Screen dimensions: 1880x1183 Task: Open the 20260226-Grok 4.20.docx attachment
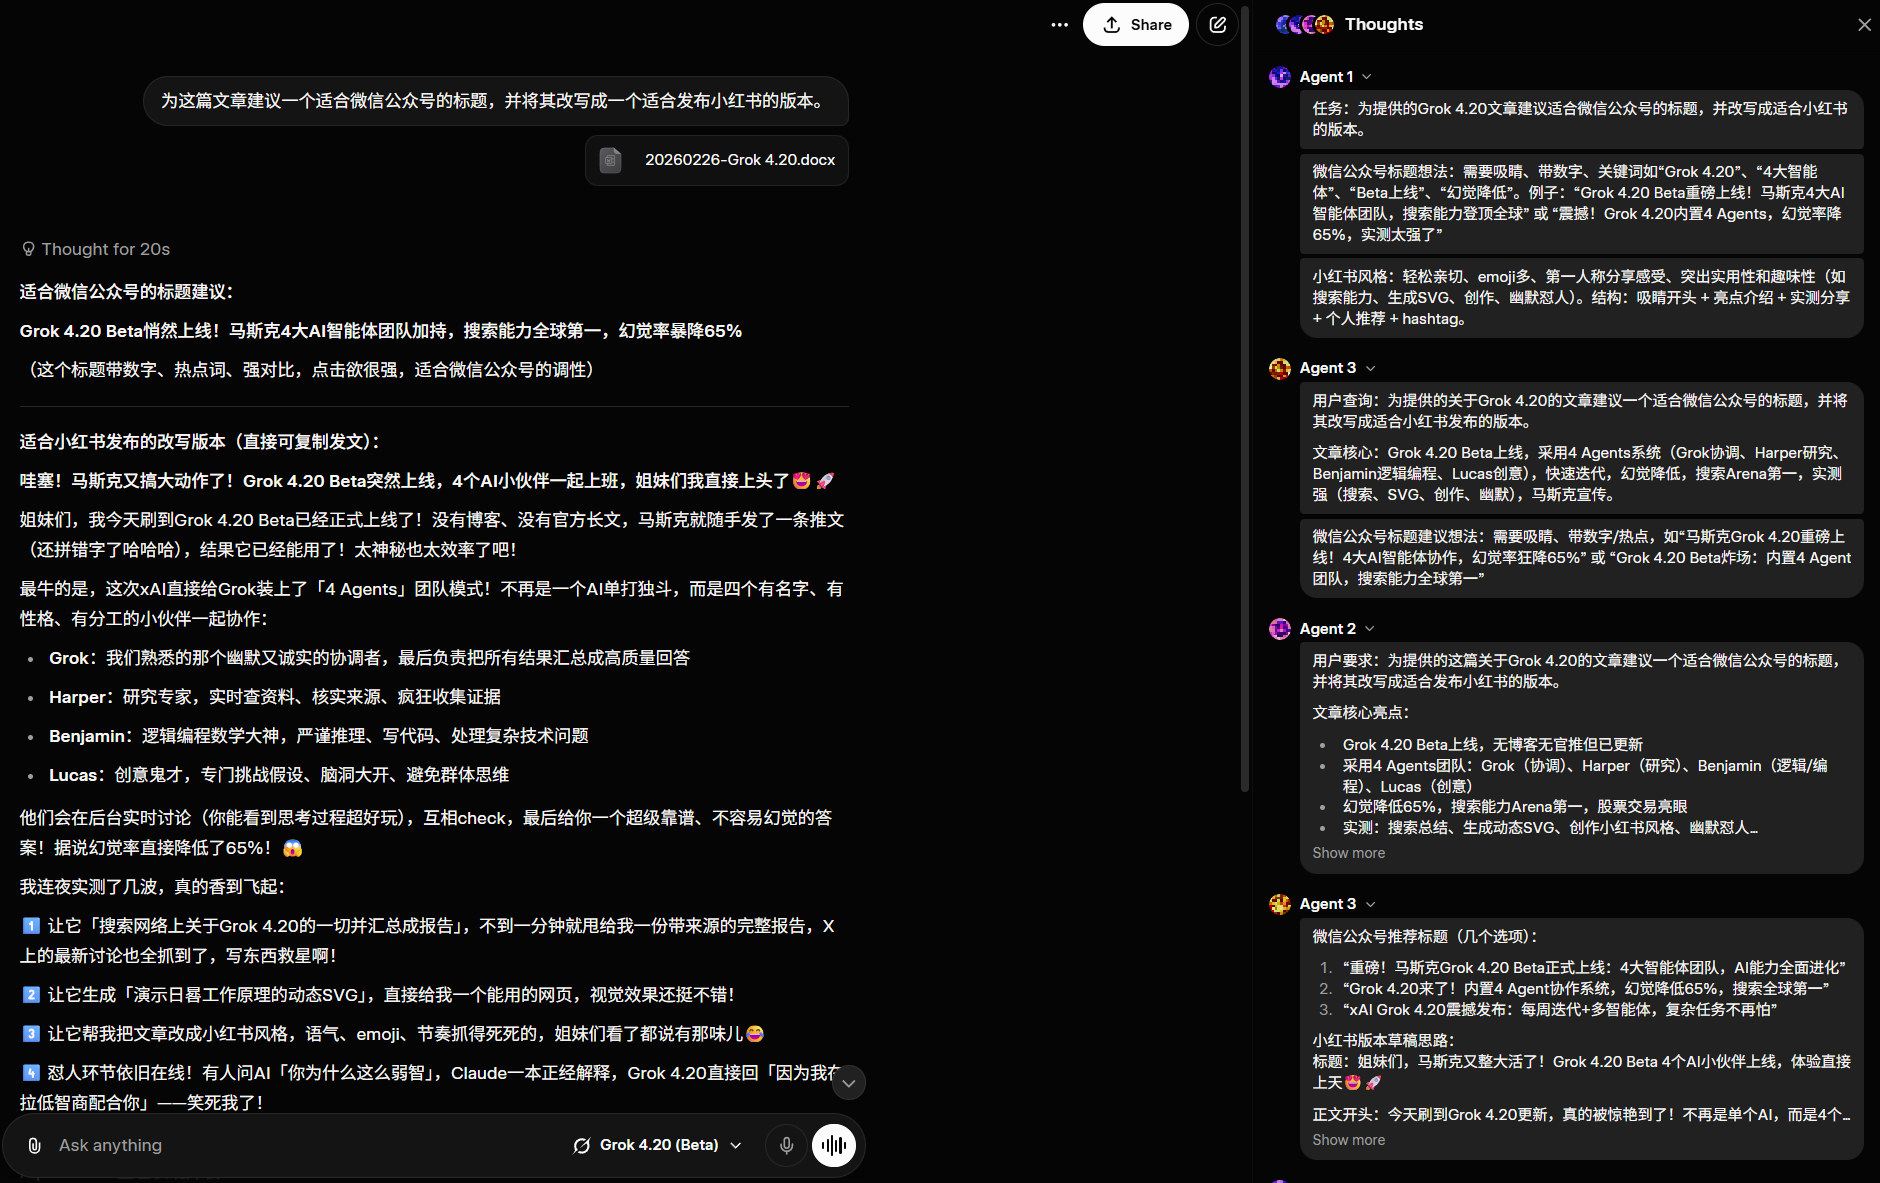tap(740, 160)
